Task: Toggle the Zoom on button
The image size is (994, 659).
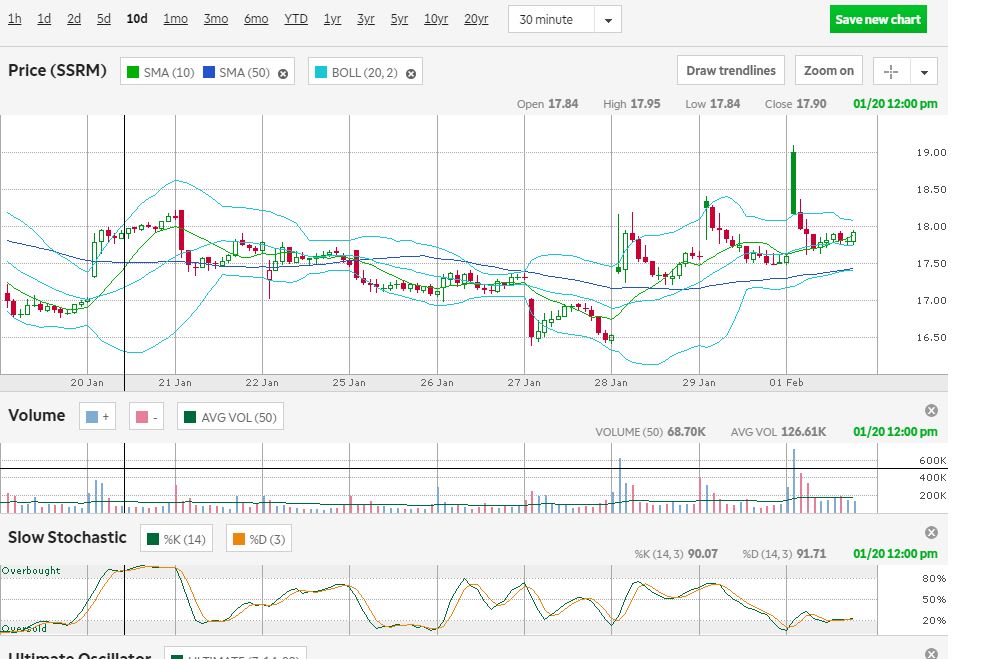Action: (x=829, y=71)
